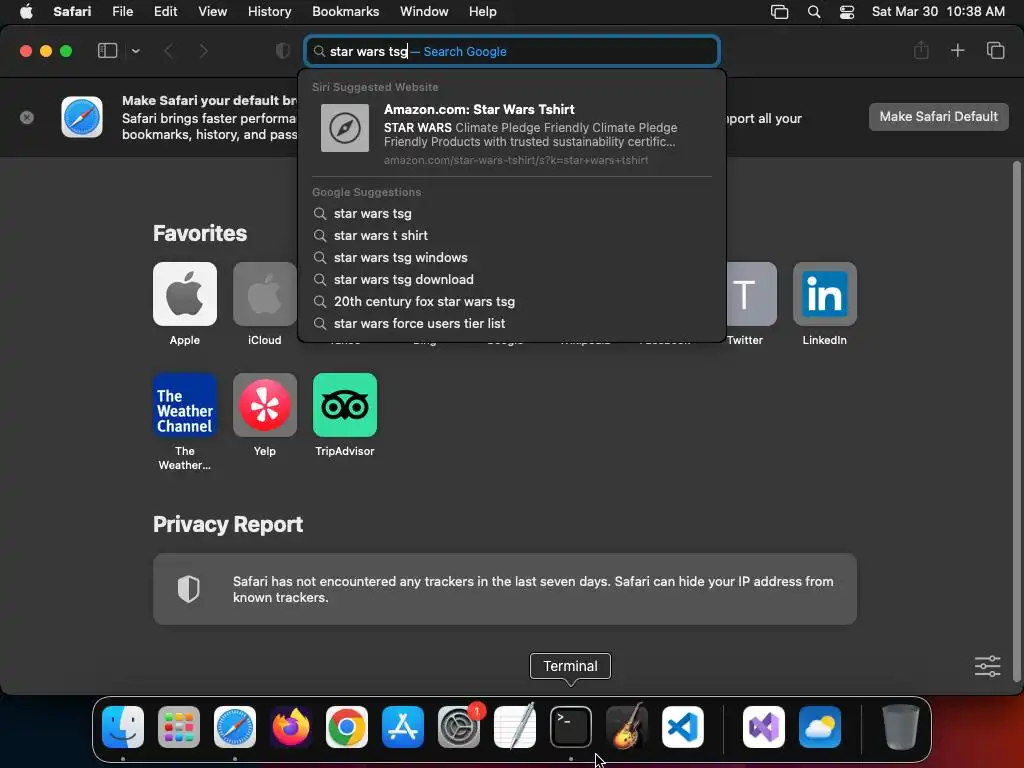Open the Bookmarks menu

pyautogui.click(x=345, y=11)
